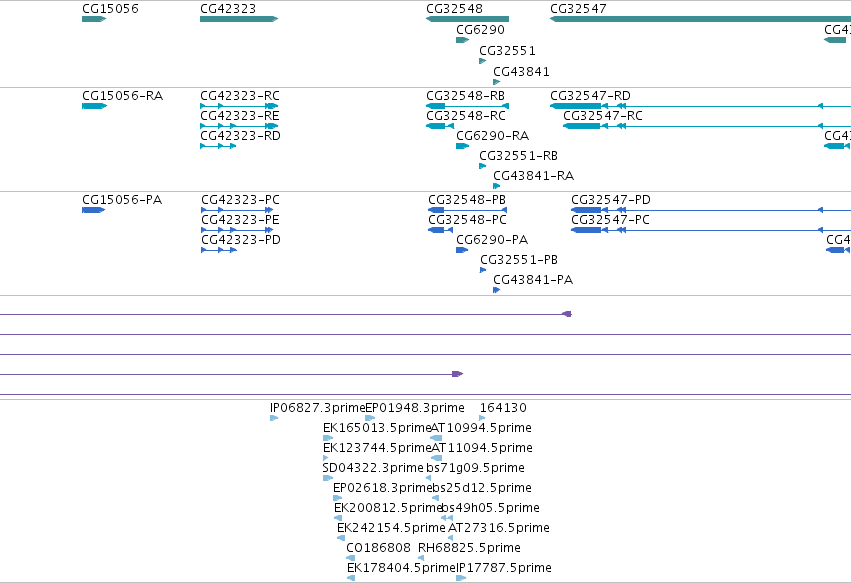Click transcript CG32548-RB
851x583 pixels.
[x=466, y=96]
